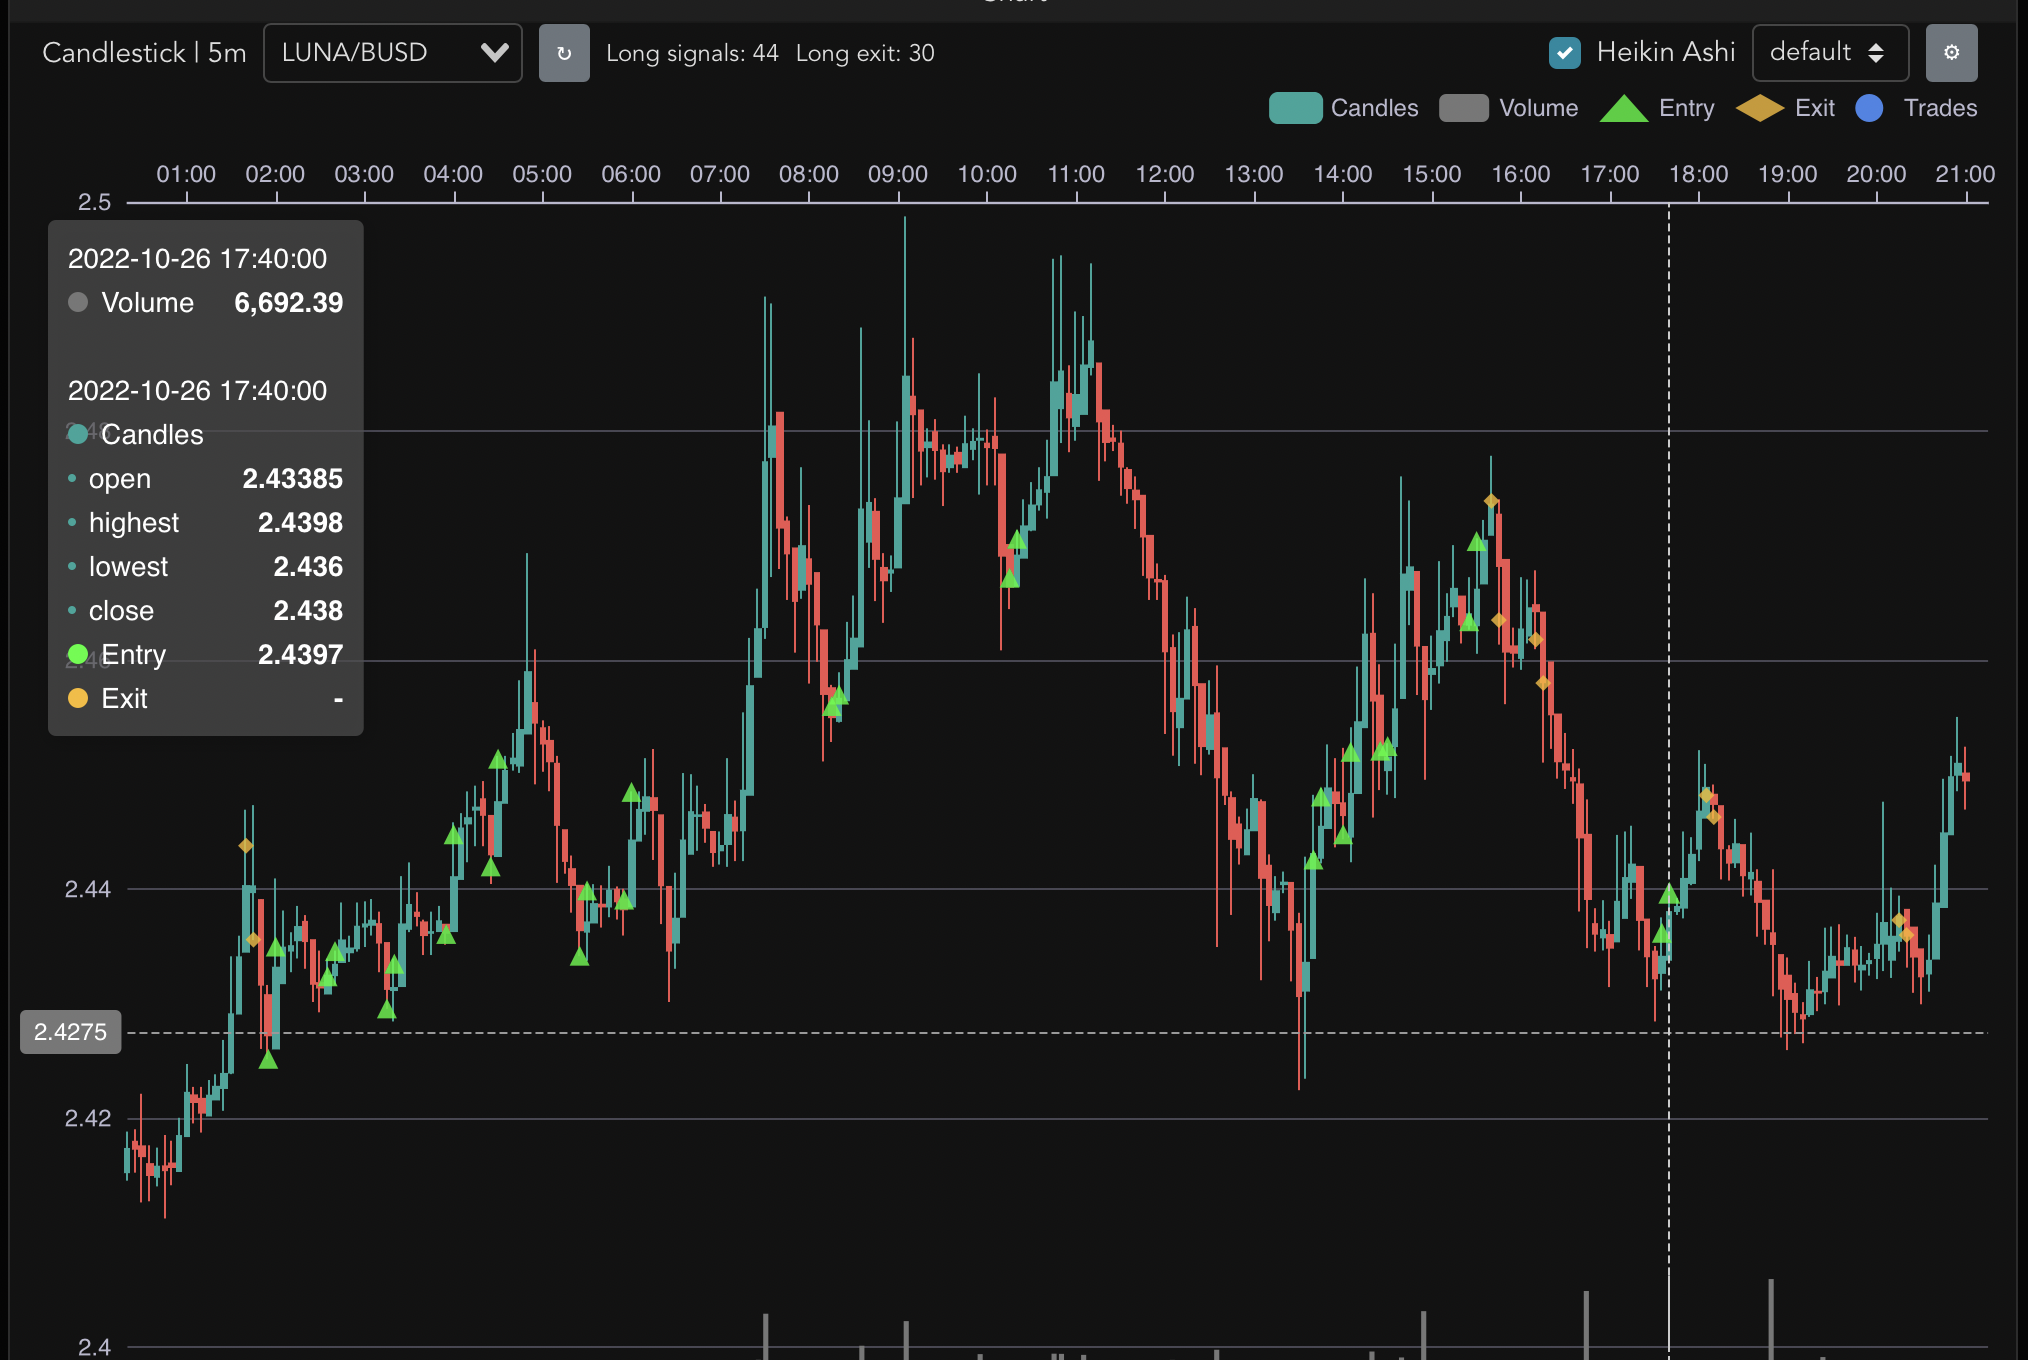Click the orange Exit diamond in the legend
The width and height of the screenshot is (2028, 1360).
click(x=1761, y=108)
